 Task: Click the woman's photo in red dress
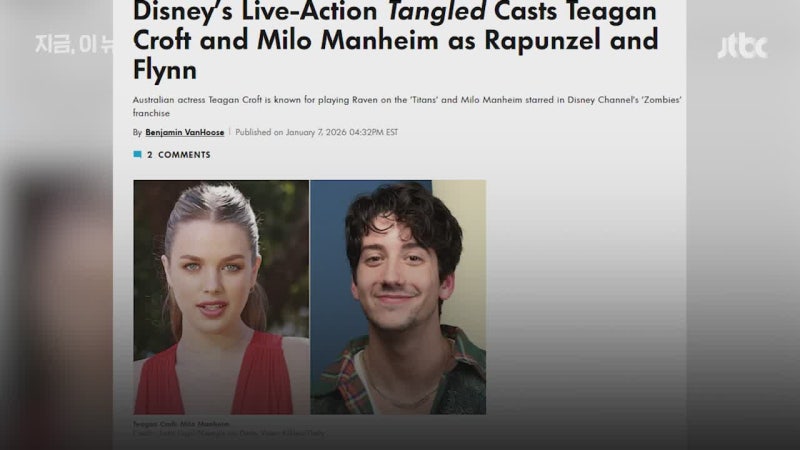tap(221, 297)
